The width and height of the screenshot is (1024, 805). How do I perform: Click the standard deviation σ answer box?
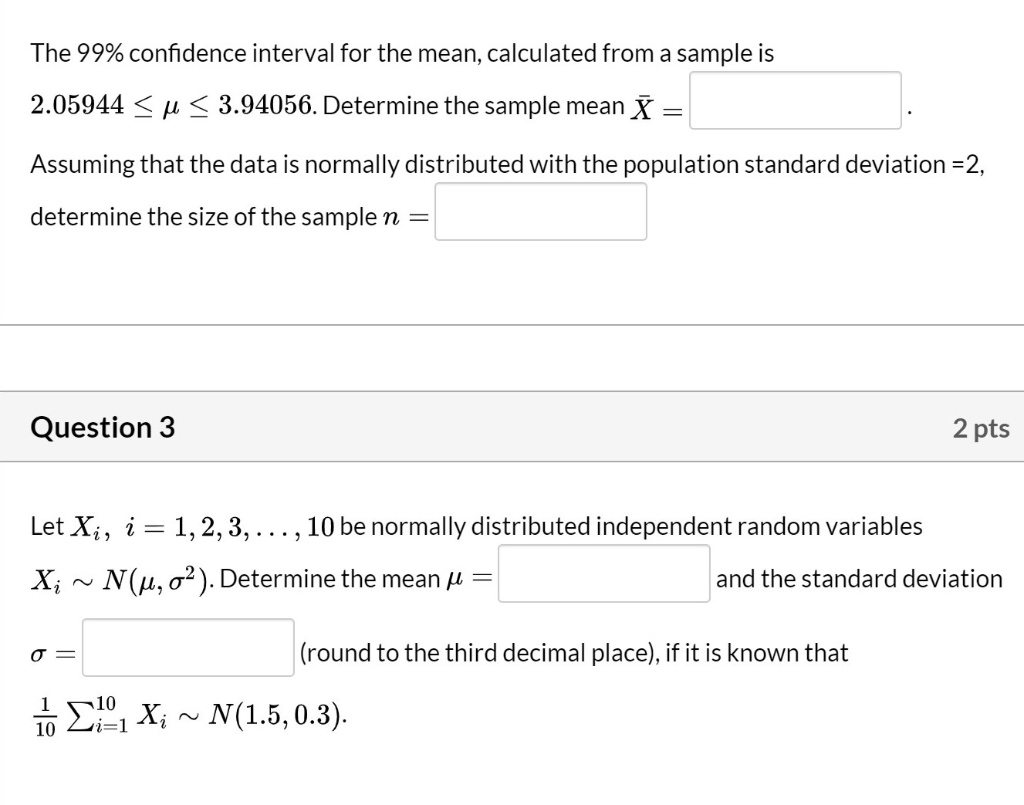click(187, 650)
